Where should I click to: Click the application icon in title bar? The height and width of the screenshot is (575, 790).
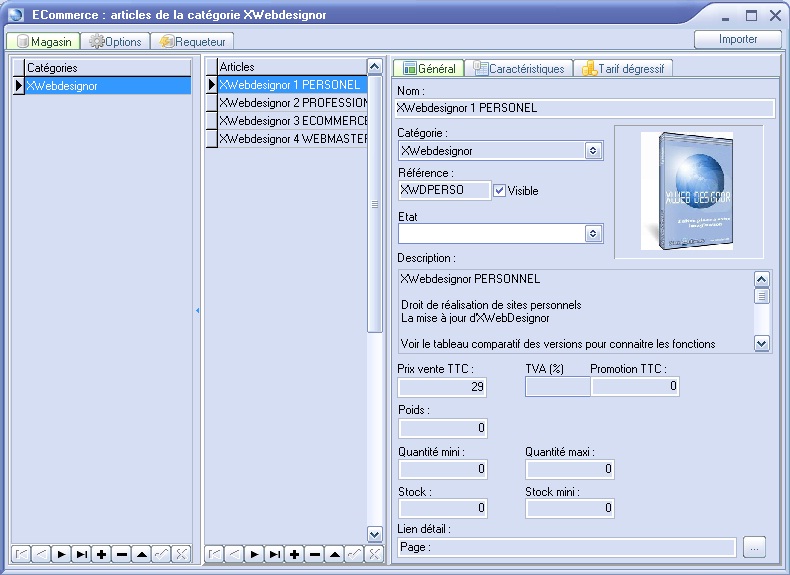(16, 15)
